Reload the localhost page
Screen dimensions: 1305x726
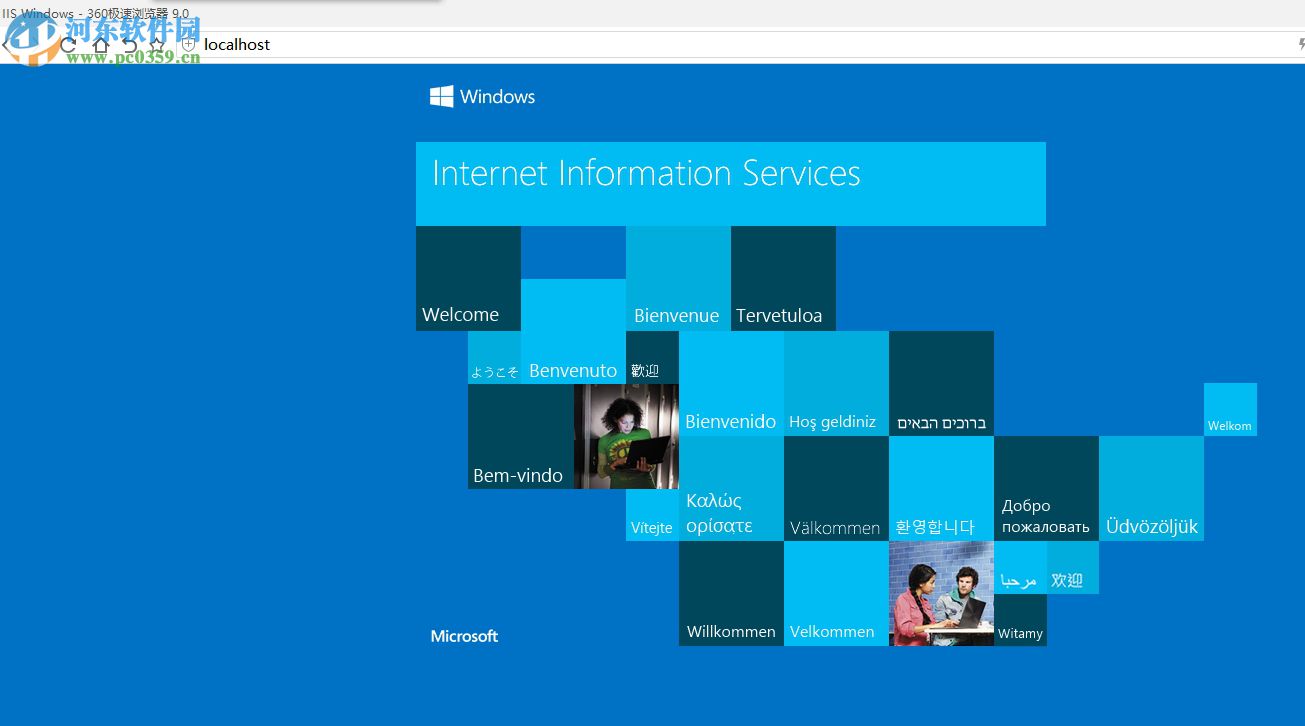pyautogui.click(x=69, y=45)
